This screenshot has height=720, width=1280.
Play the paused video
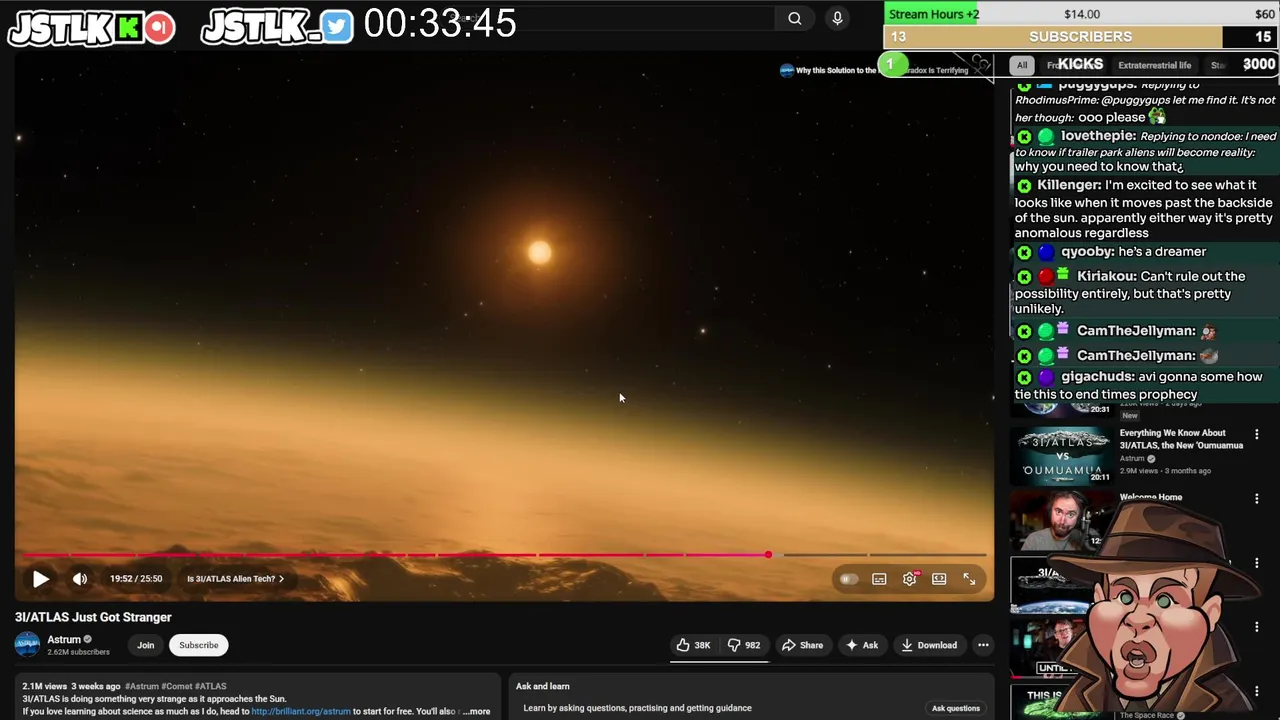tap(41, 579)
